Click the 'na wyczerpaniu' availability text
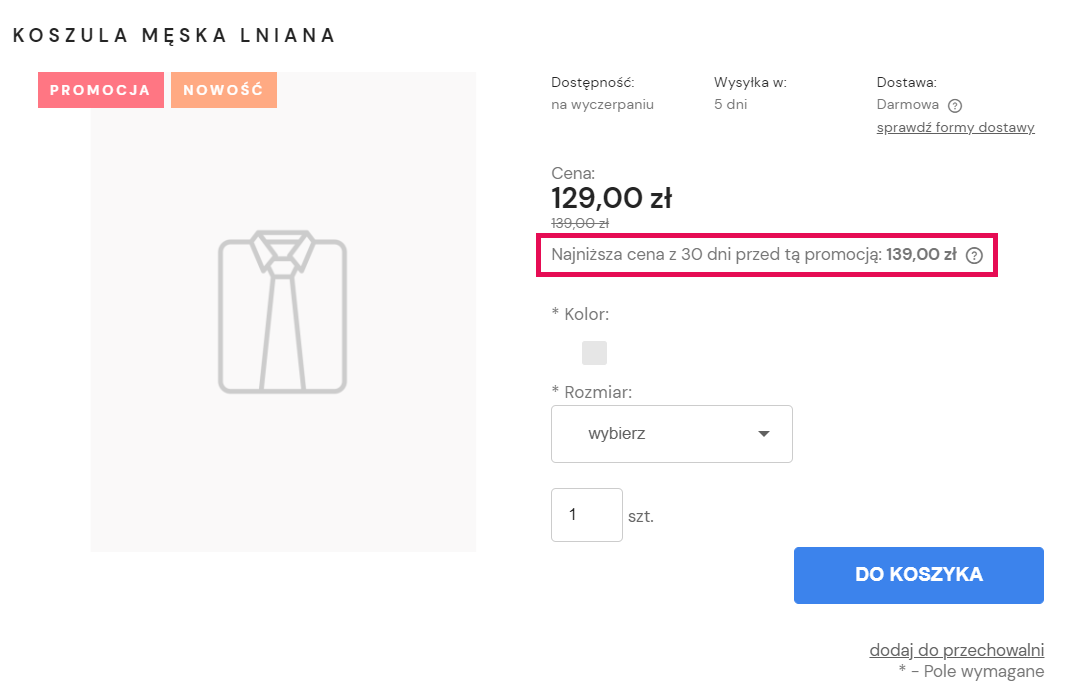The image size is (1068, 692). (602, 105)
